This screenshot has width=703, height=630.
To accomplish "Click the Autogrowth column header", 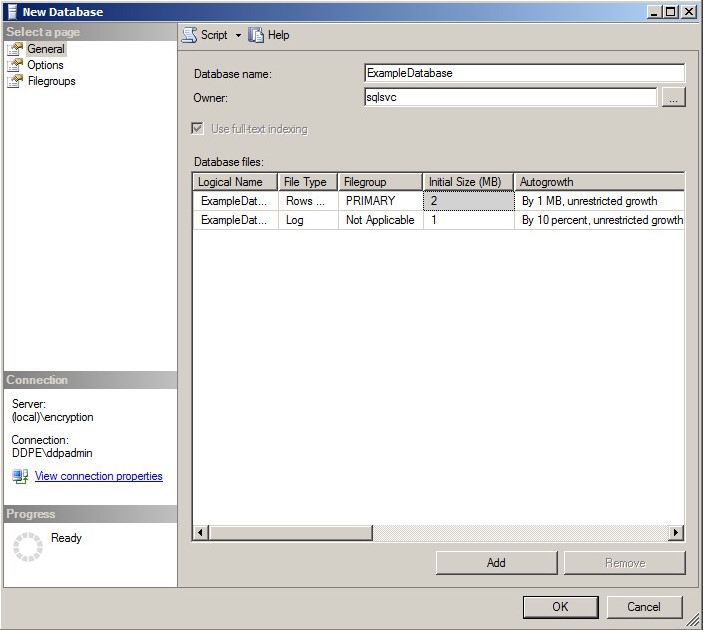I will tap(599, 182).
